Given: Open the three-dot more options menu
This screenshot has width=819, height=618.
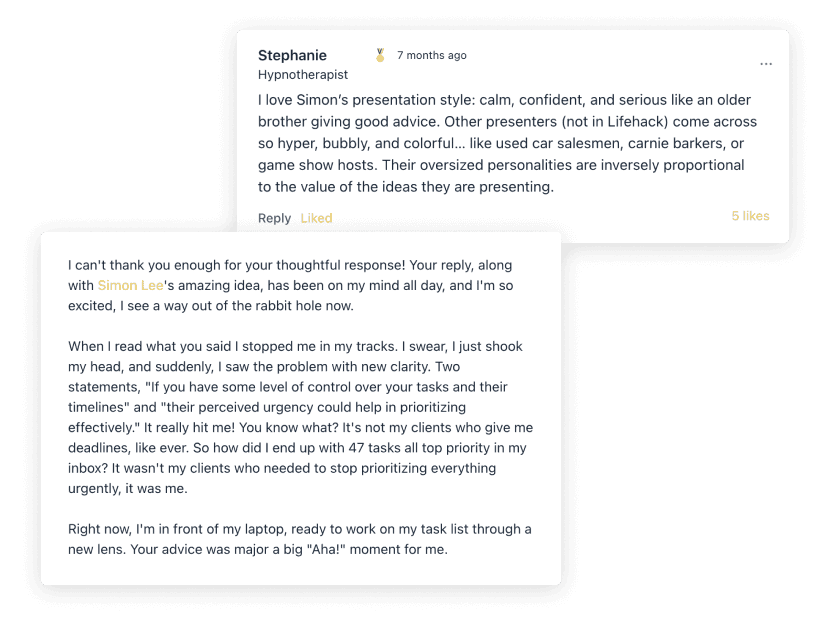Looking at the screenshot, I should click(x=766, y=64).
